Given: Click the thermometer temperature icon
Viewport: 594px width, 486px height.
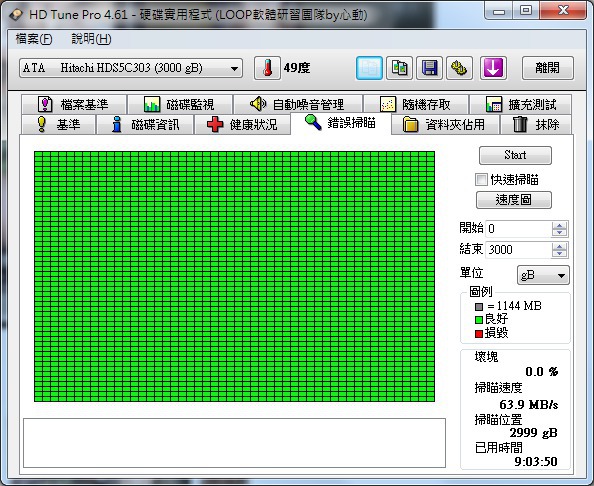Looking at the screenshot, I should [267, 68].
